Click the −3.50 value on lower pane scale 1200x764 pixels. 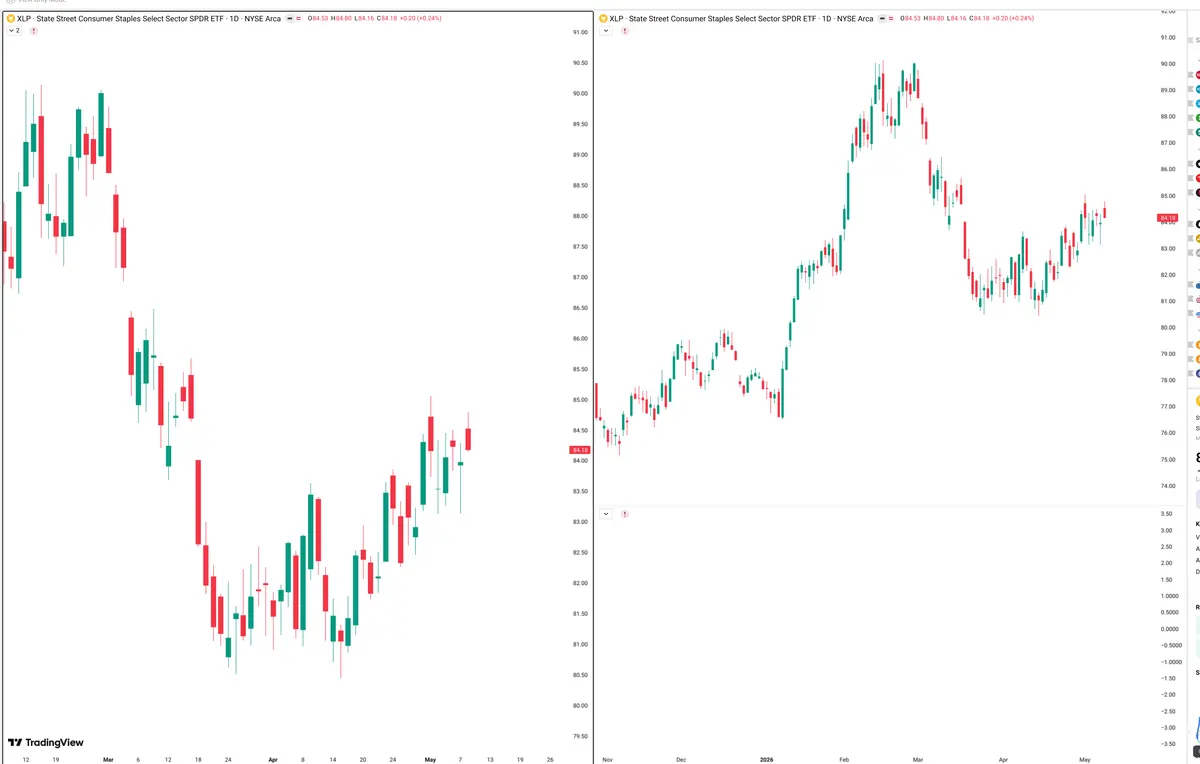[1166, 744]
